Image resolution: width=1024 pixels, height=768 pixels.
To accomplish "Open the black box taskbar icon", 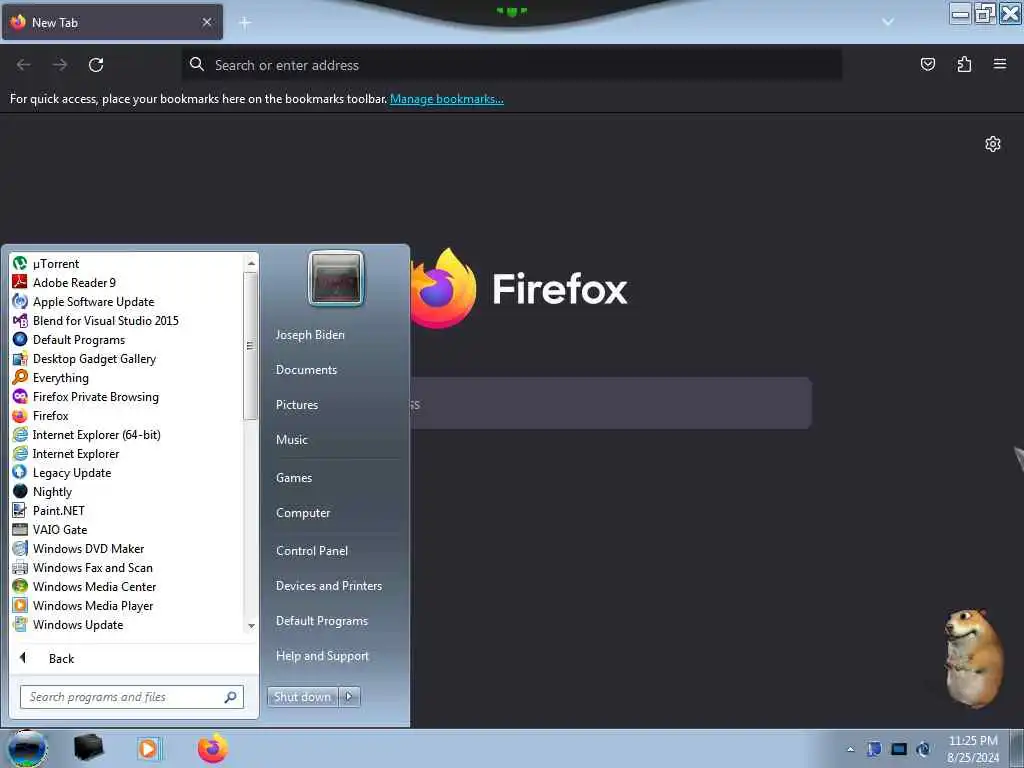I will (x=89, y=748).
